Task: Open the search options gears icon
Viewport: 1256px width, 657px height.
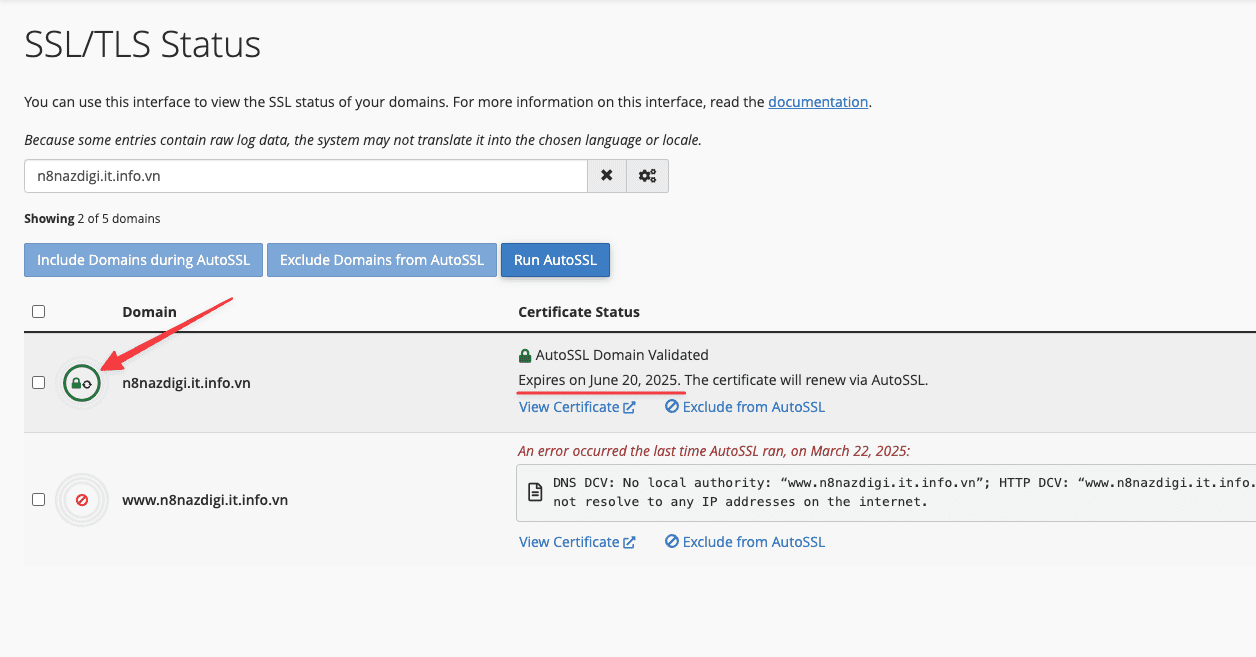Action: [647, 176]
